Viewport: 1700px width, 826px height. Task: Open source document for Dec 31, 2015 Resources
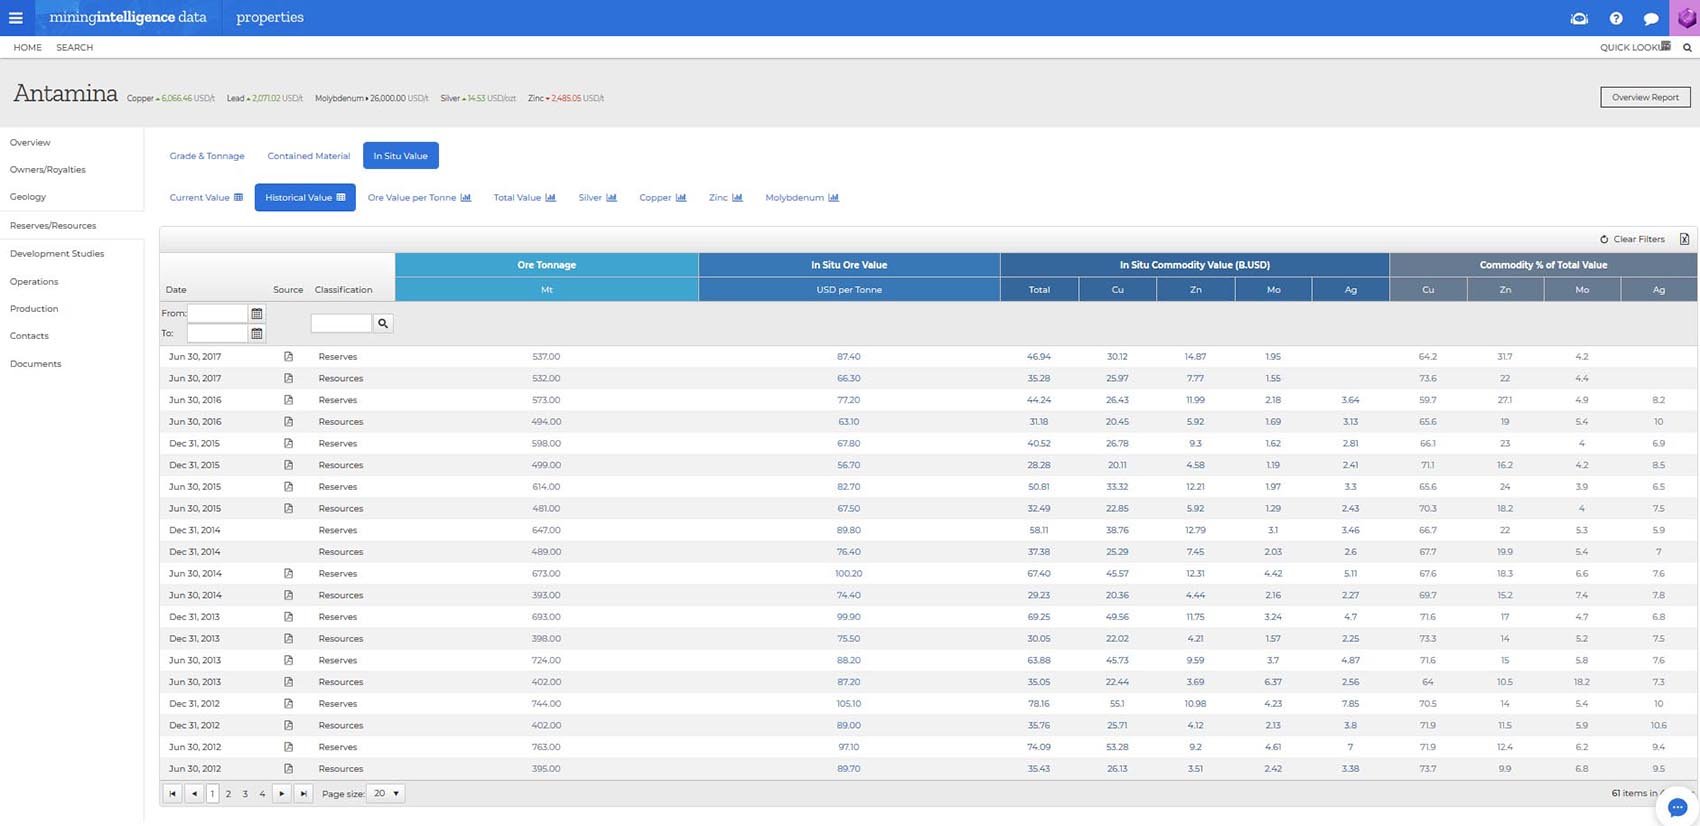(288, 465)
